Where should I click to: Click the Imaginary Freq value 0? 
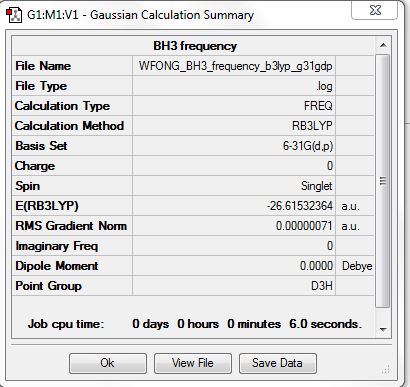pos(330,246)
